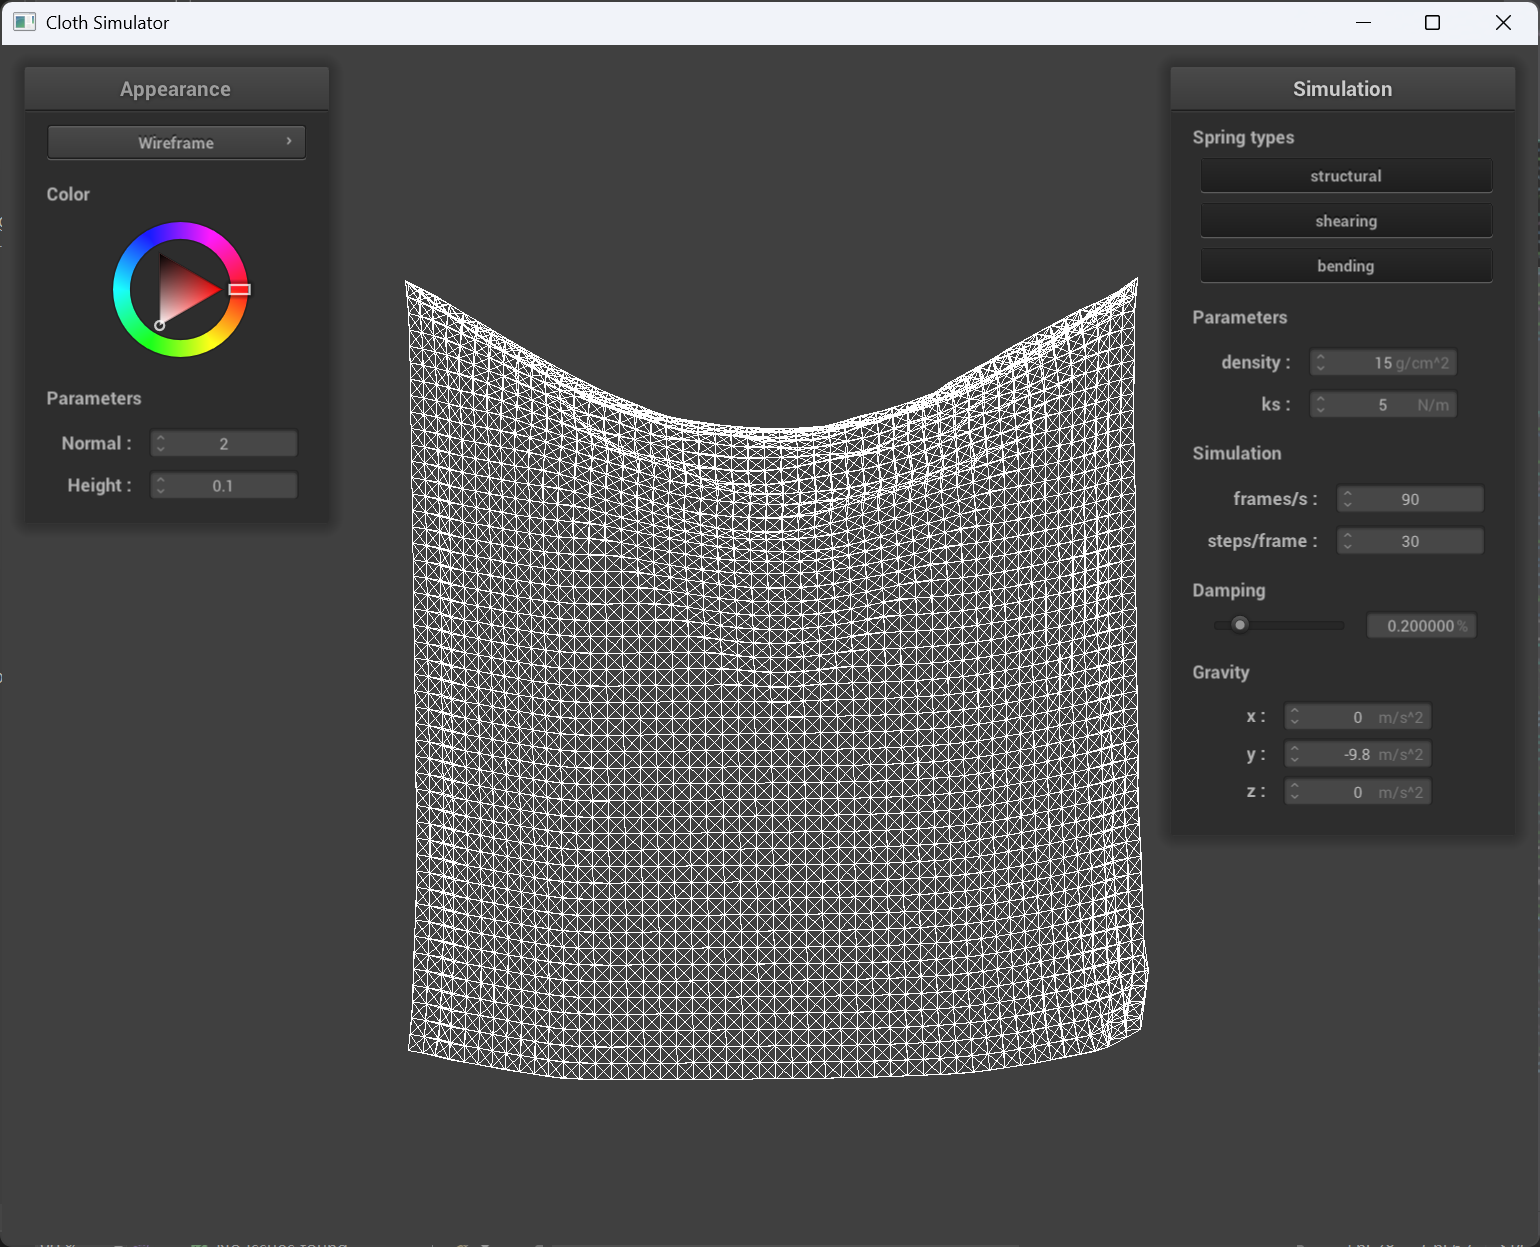Click the frames/s value field
1540x1247 pixels.
1410,498
